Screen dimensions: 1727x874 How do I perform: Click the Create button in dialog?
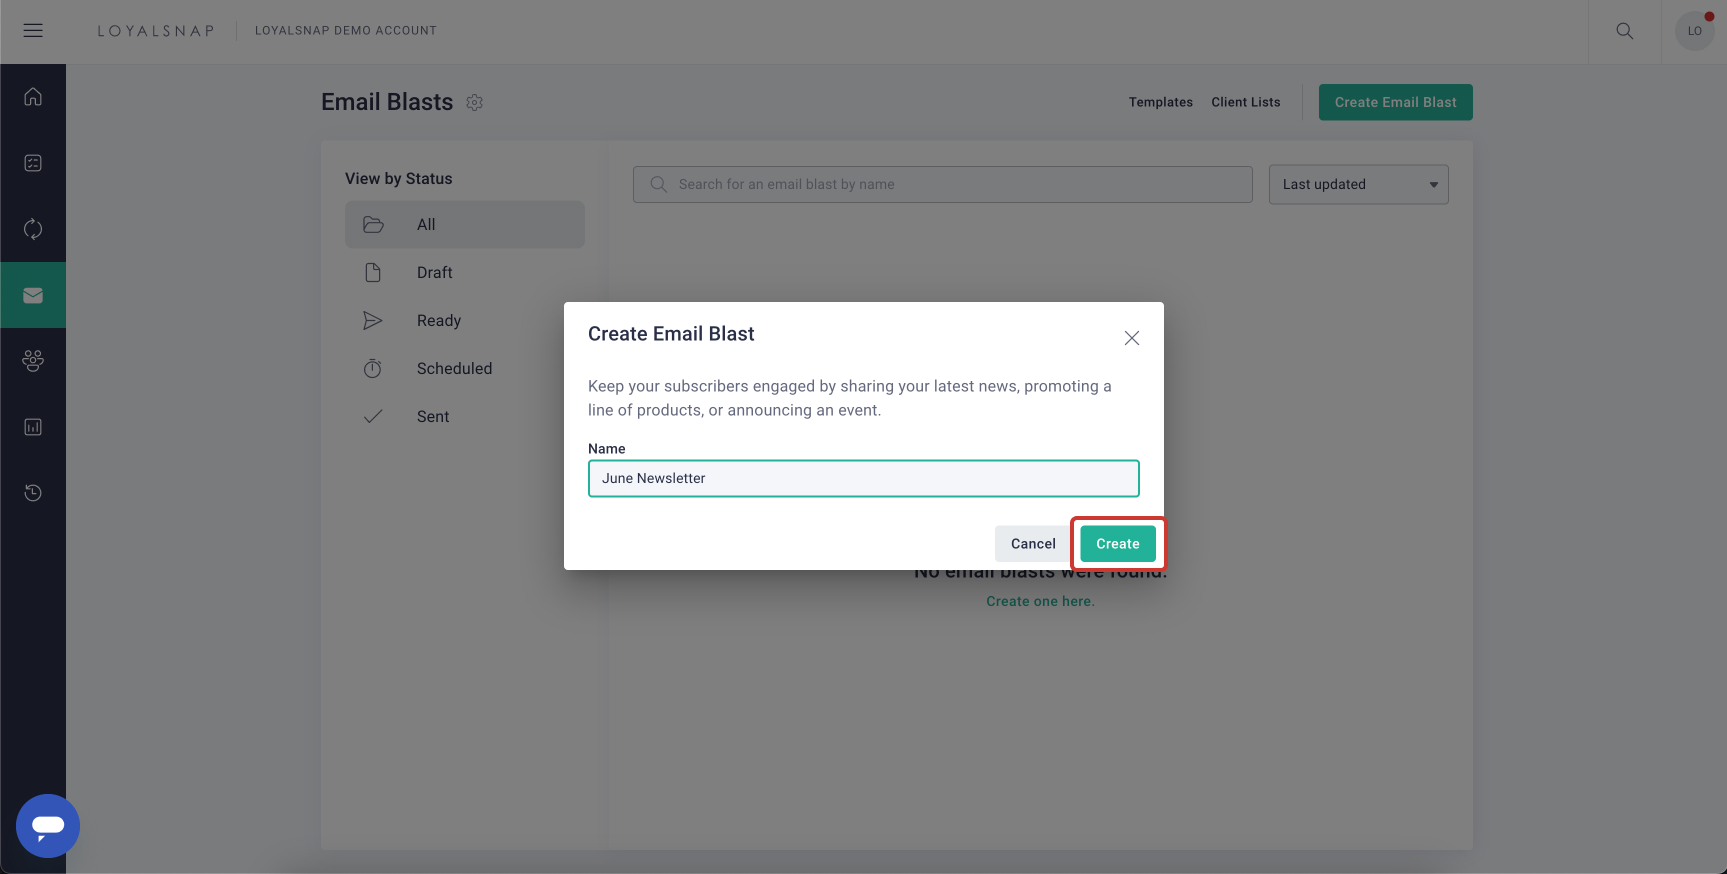click(1117, 544)
